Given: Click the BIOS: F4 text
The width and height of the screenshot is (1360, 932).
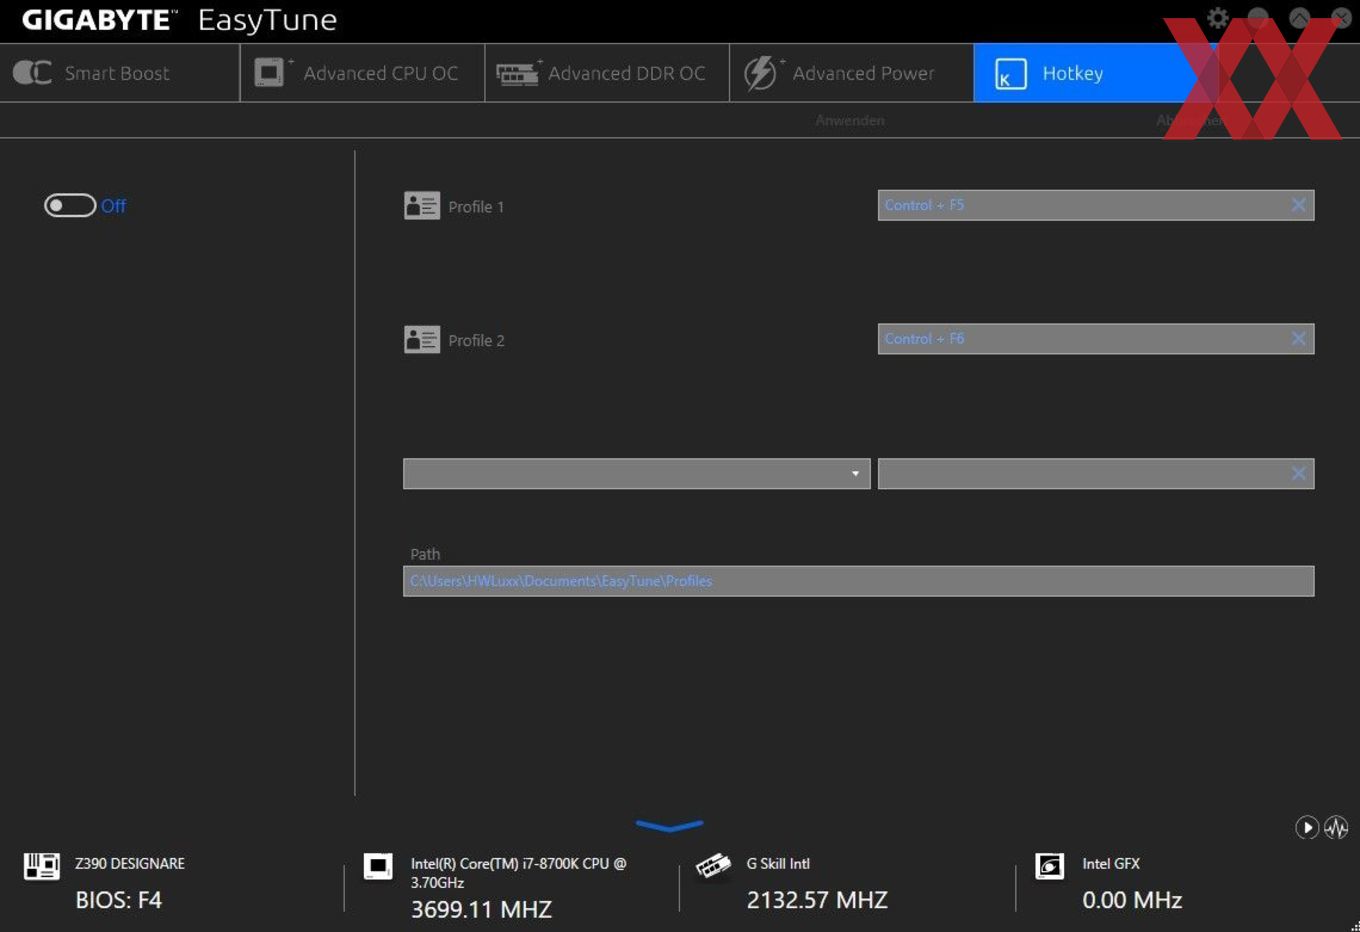Looking at the screenshot, I should click(118, 900).
